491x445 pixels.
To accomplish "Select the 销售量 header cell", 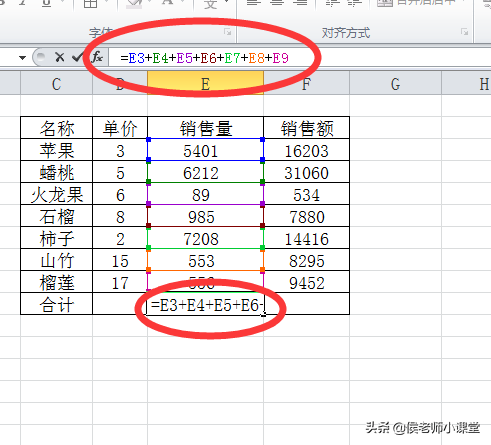I will (x=205, y=128).
